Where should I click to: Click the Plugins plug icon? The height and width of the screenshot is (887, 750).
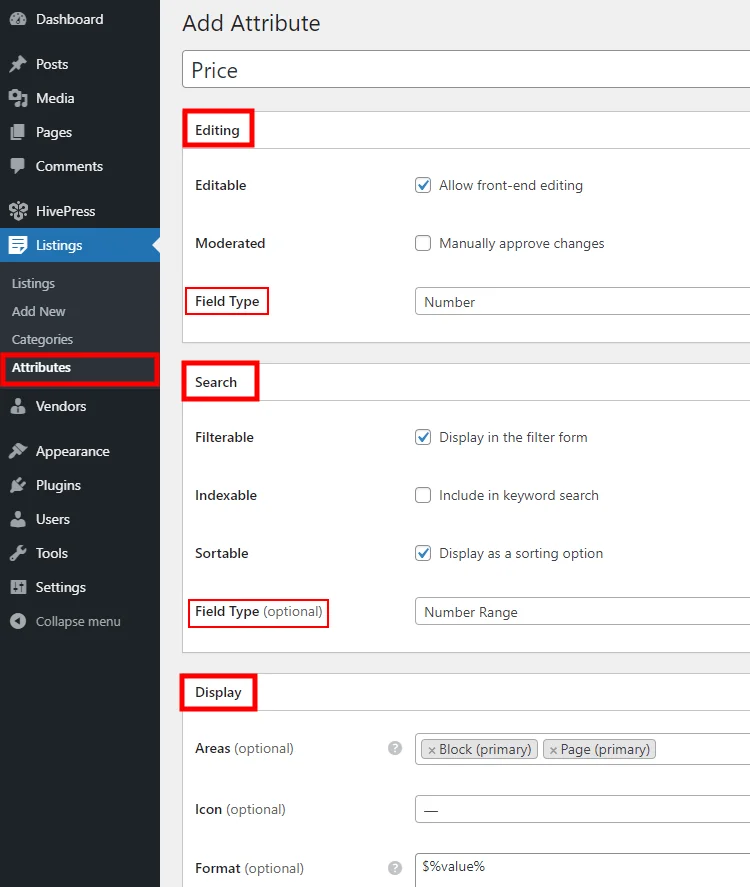[x=18, y=485]
